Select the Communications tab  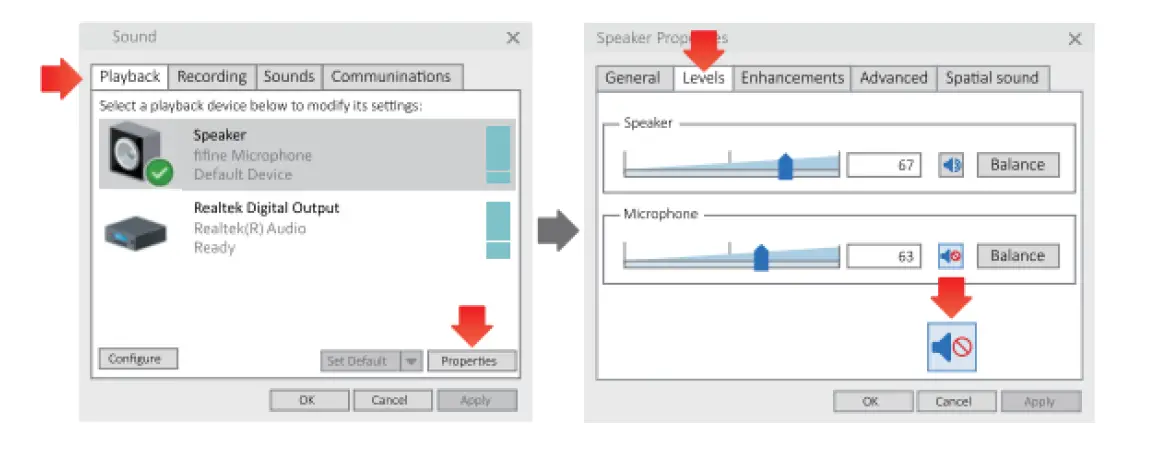point(391,77)
